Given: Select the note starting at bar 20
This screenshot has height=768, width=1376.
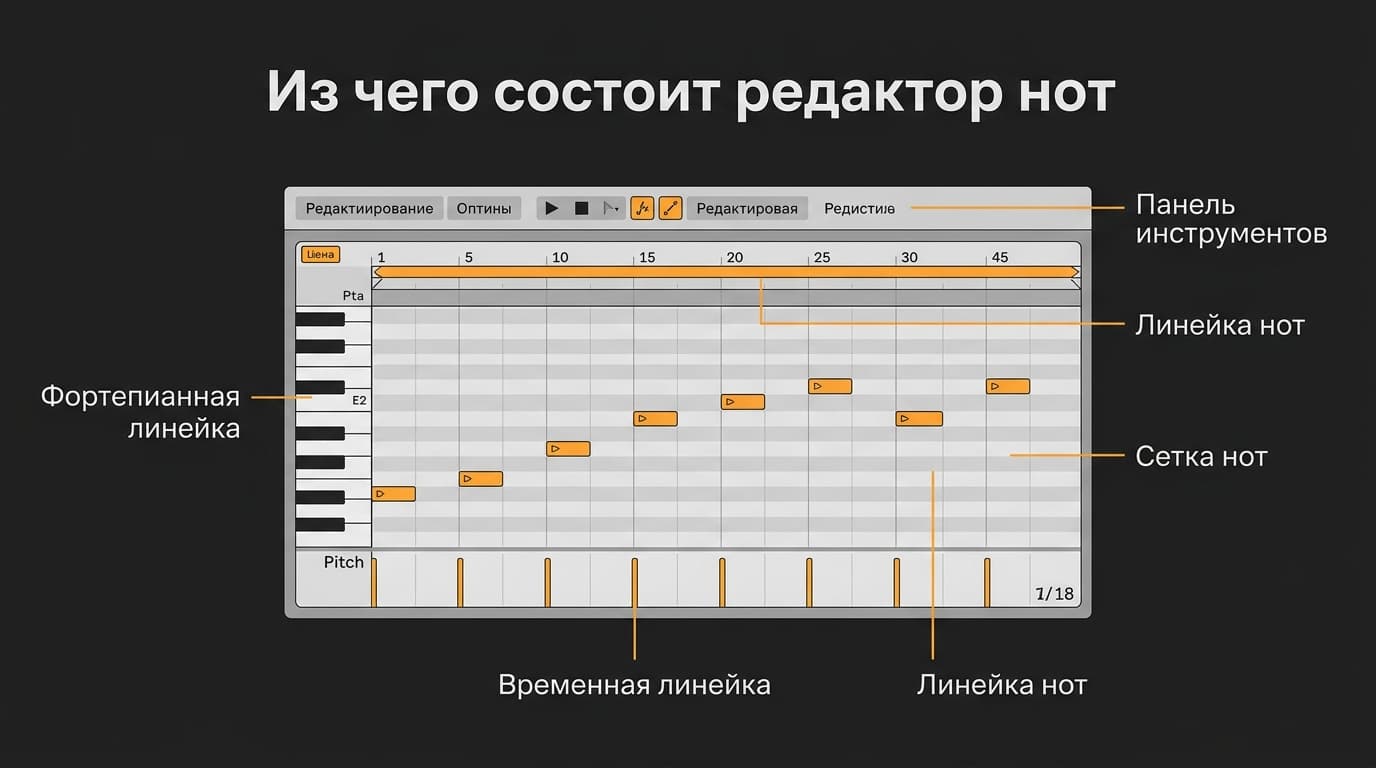Looking at the screenshot, I should point(743,402).
